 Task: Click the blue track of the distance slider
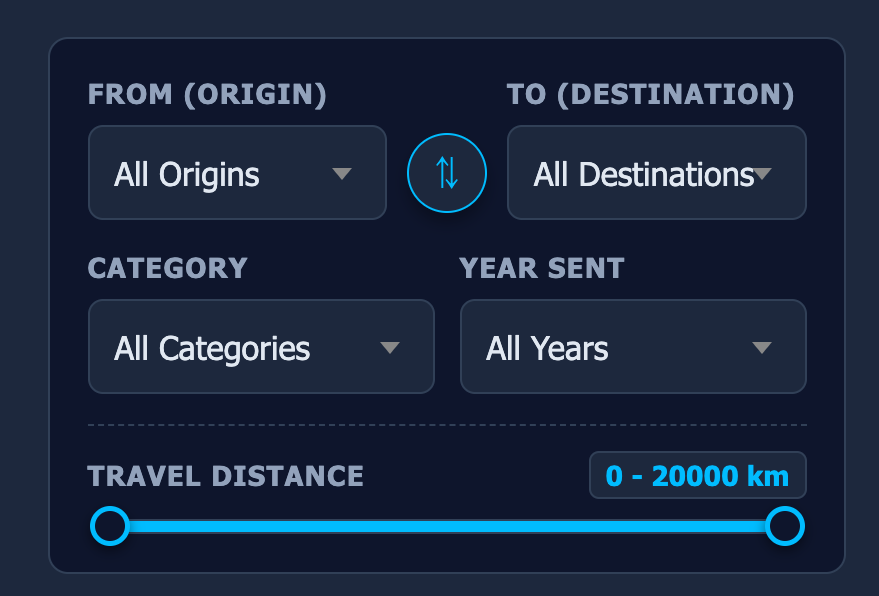[x=448, y=525]
